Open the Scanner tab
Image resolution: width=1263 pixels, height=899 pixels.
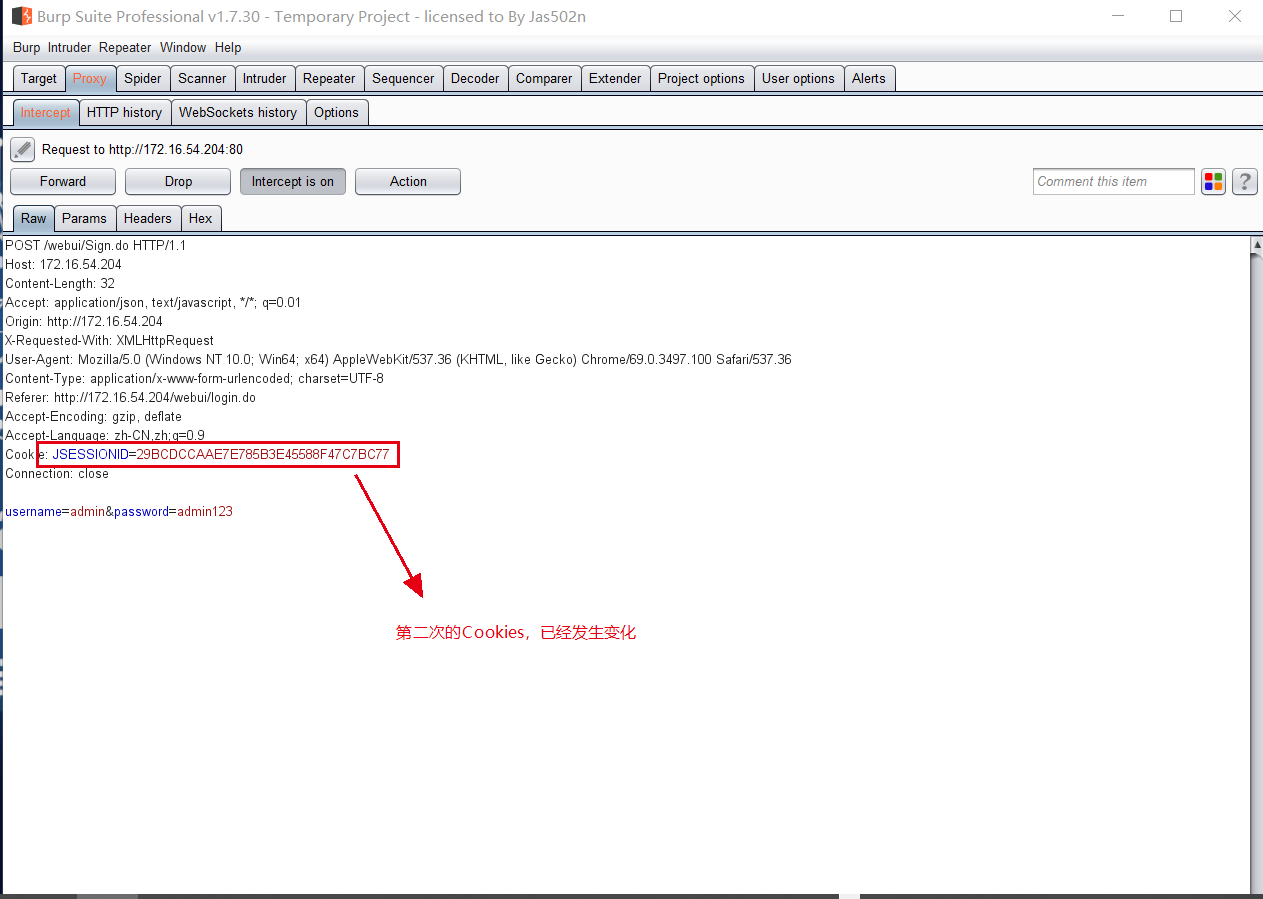(203, 78)
